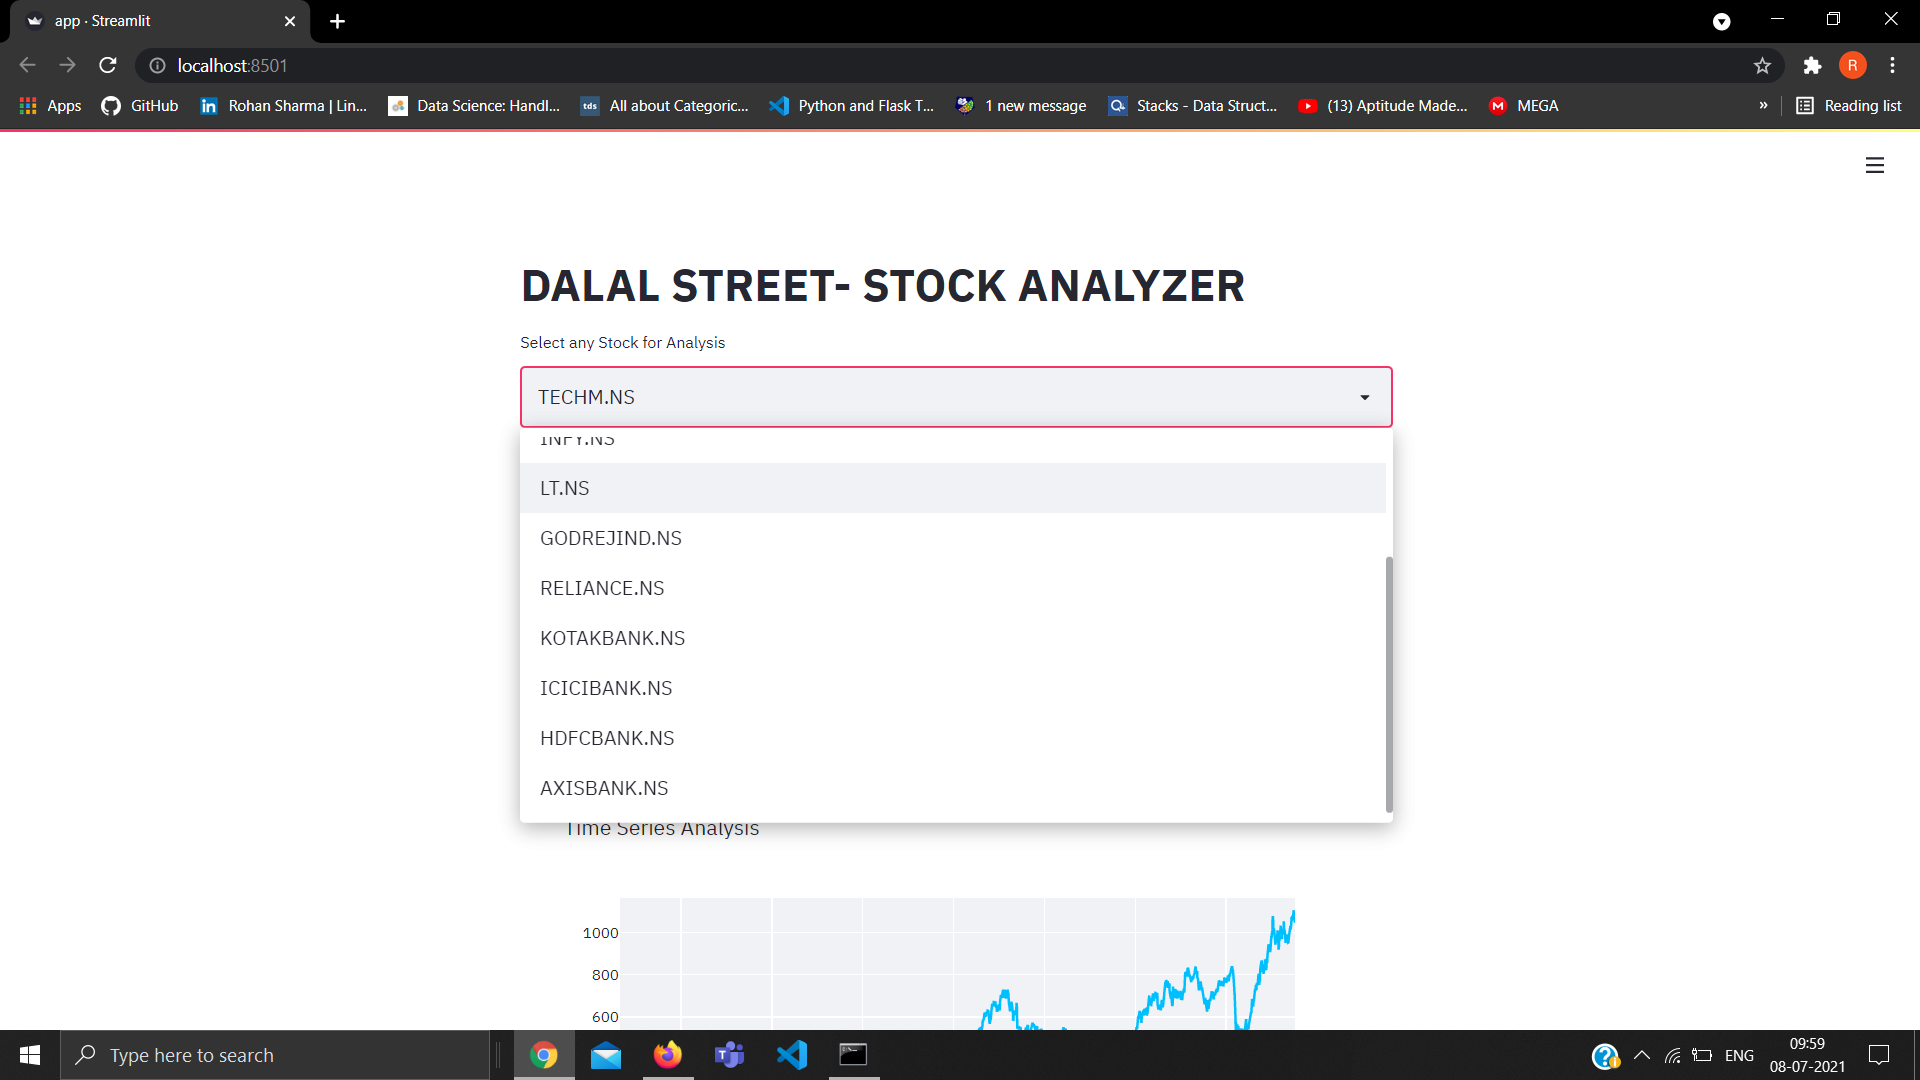Click the Type here to search box

tap(275, 1055)
